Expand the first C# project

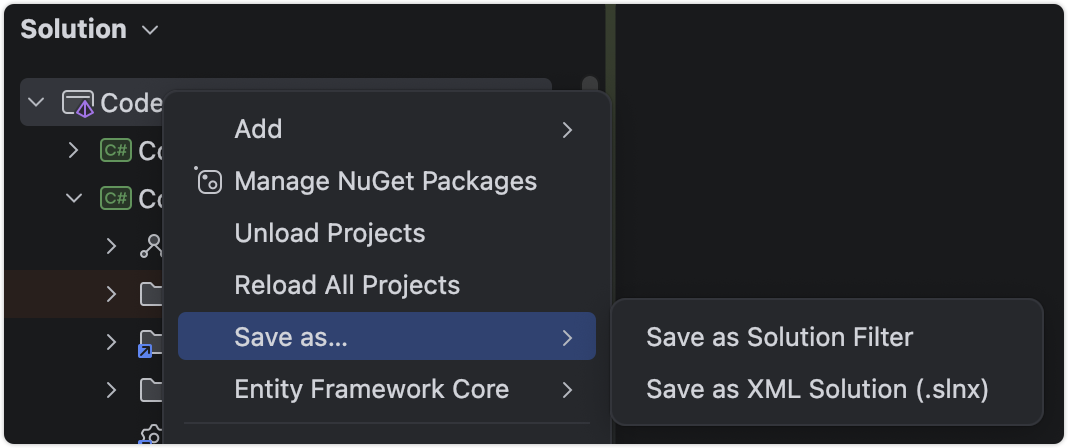[x=72, y=151]
